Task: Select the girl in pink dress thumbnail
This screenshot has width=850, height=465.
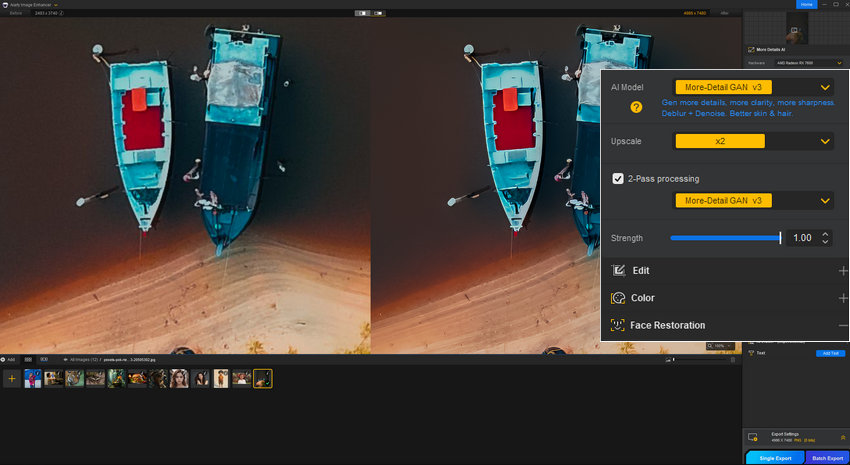Action: [x=33, y=379]
